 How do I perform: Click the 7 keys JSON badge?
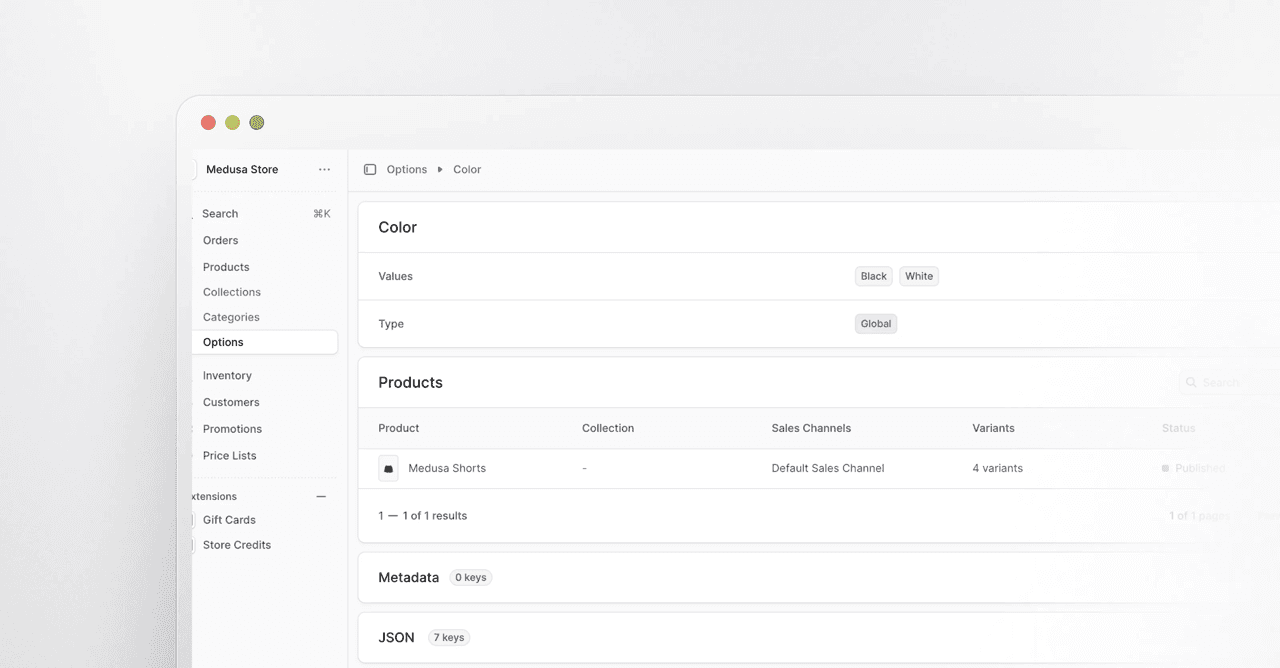point(449,638)
